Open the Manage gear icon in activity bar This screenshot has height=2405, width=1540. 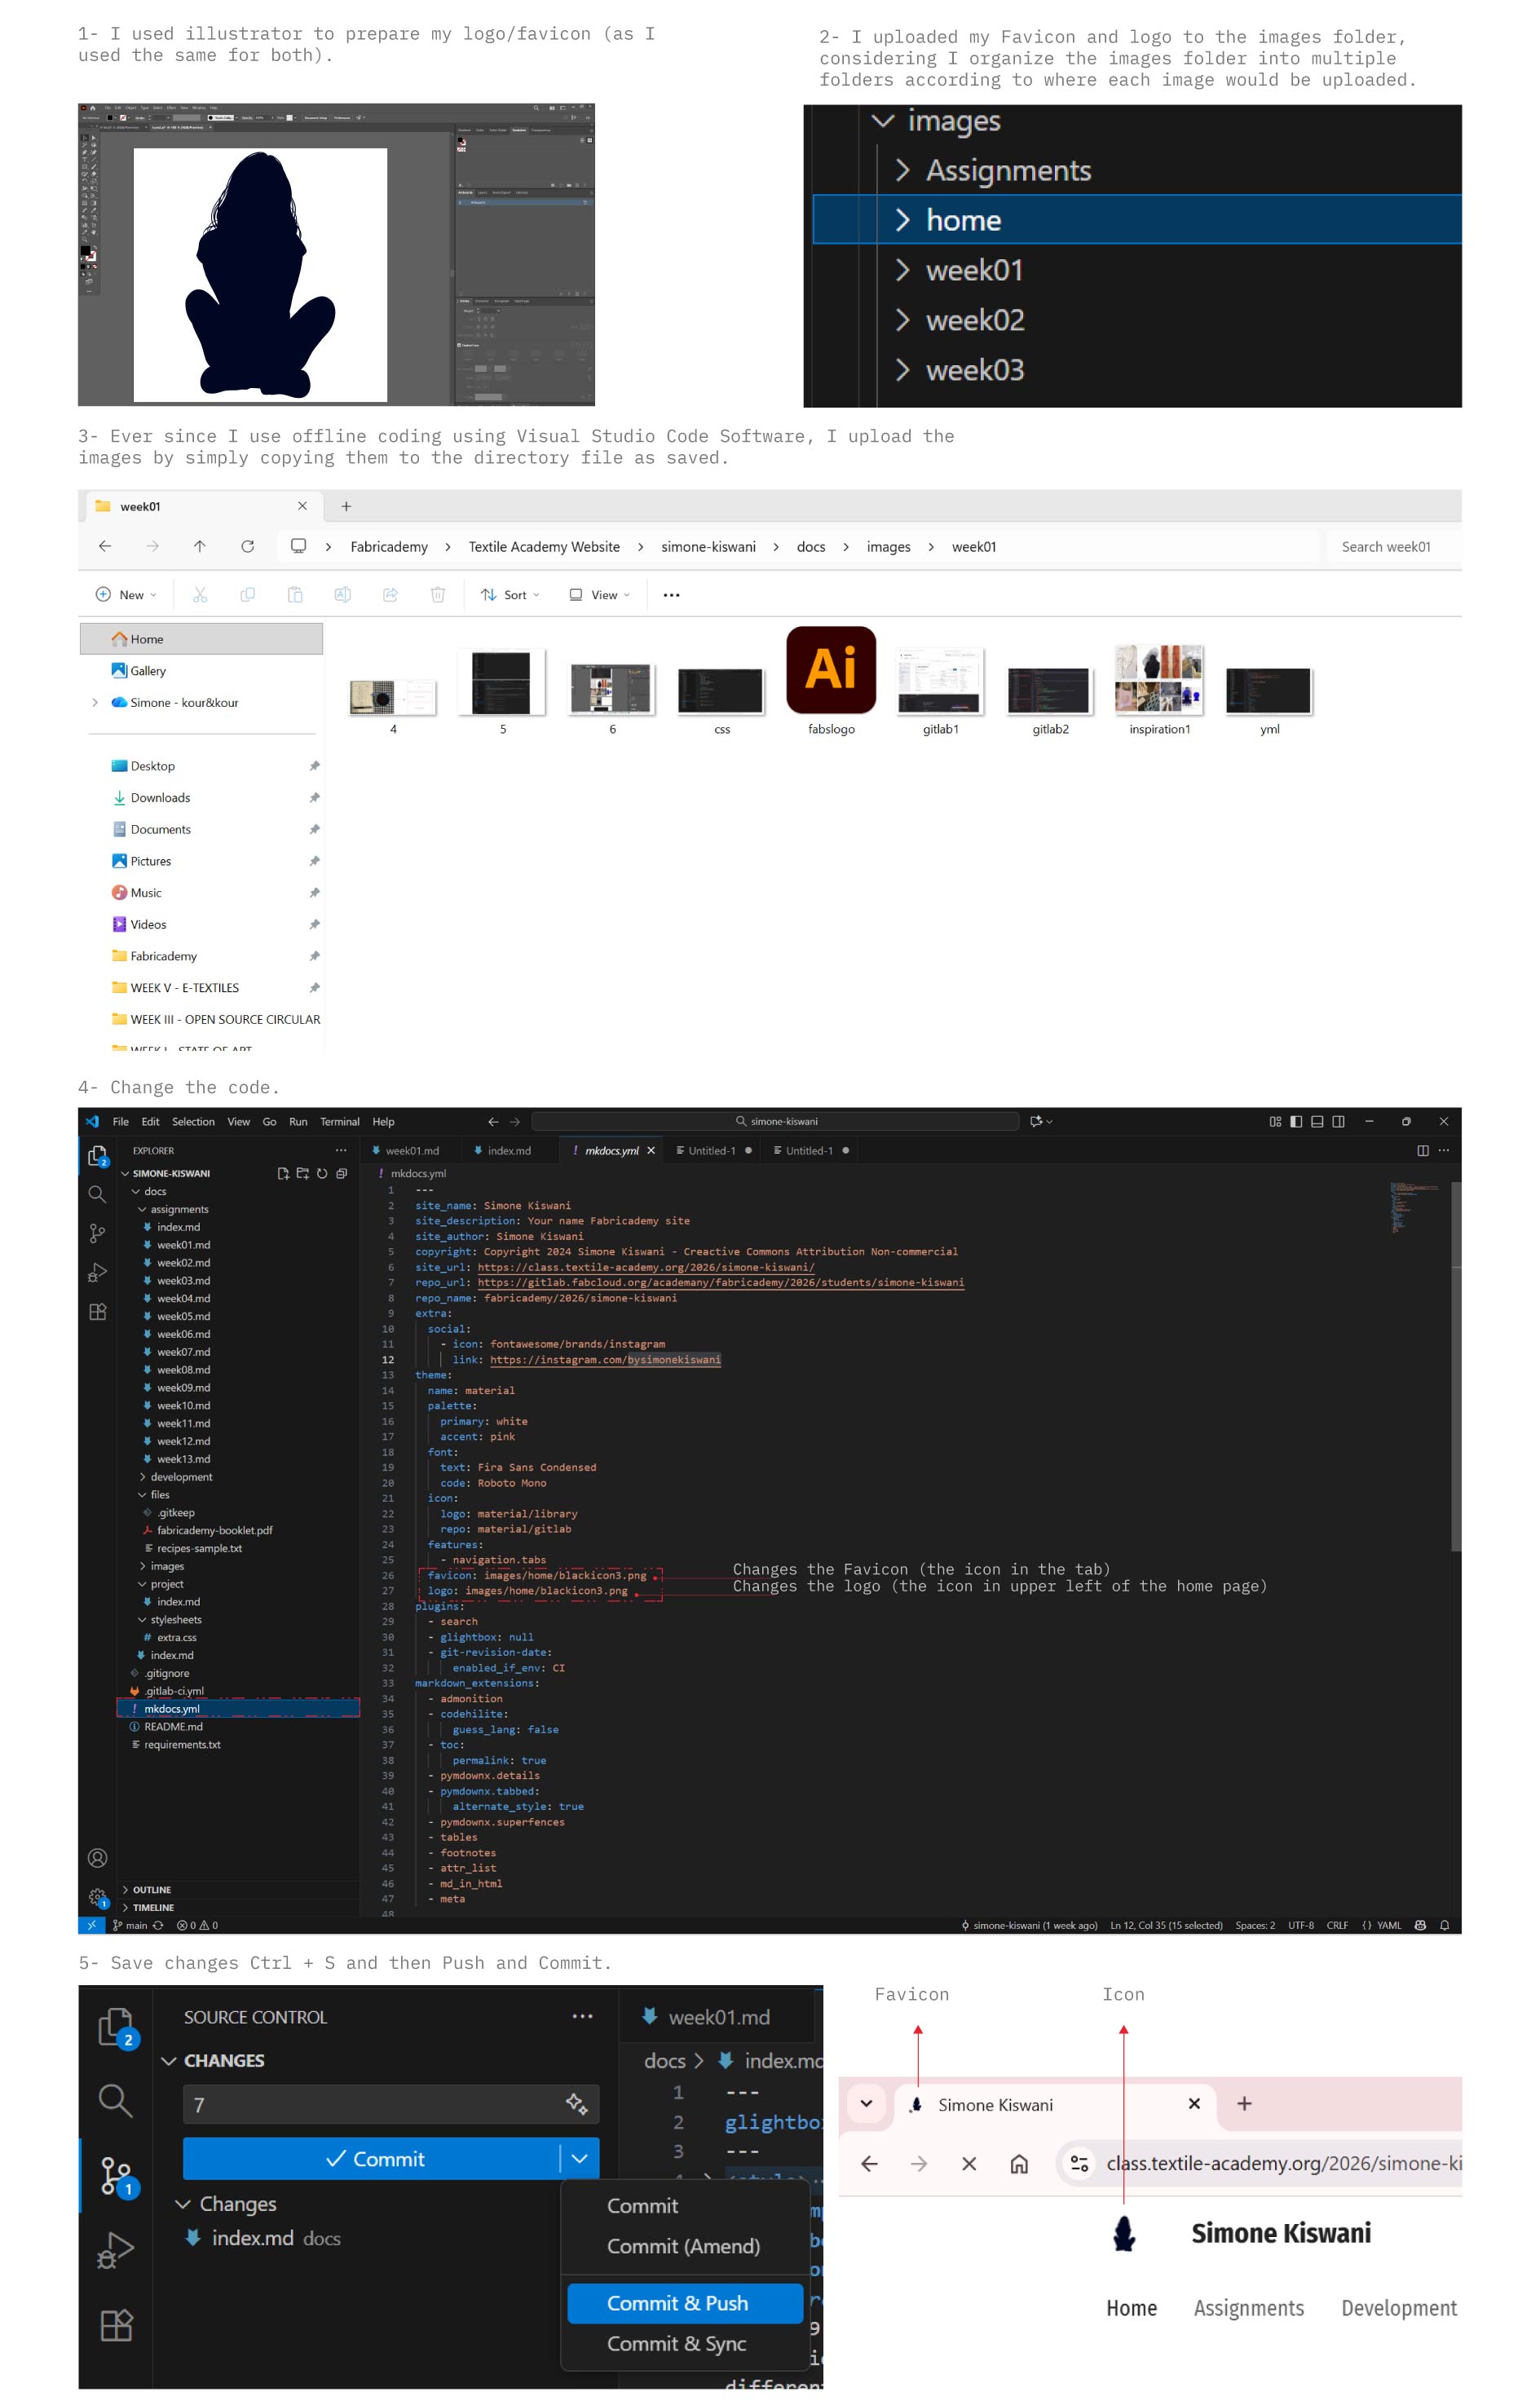pos(97,1896)
